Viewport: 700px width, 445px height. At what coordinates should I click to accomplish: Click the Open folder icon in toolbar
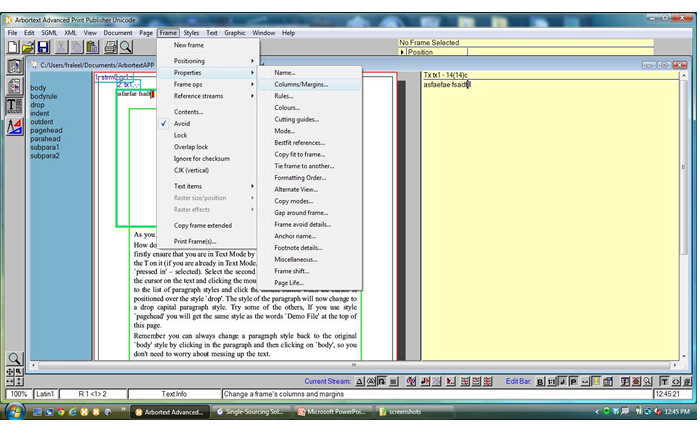pos(28,47)
